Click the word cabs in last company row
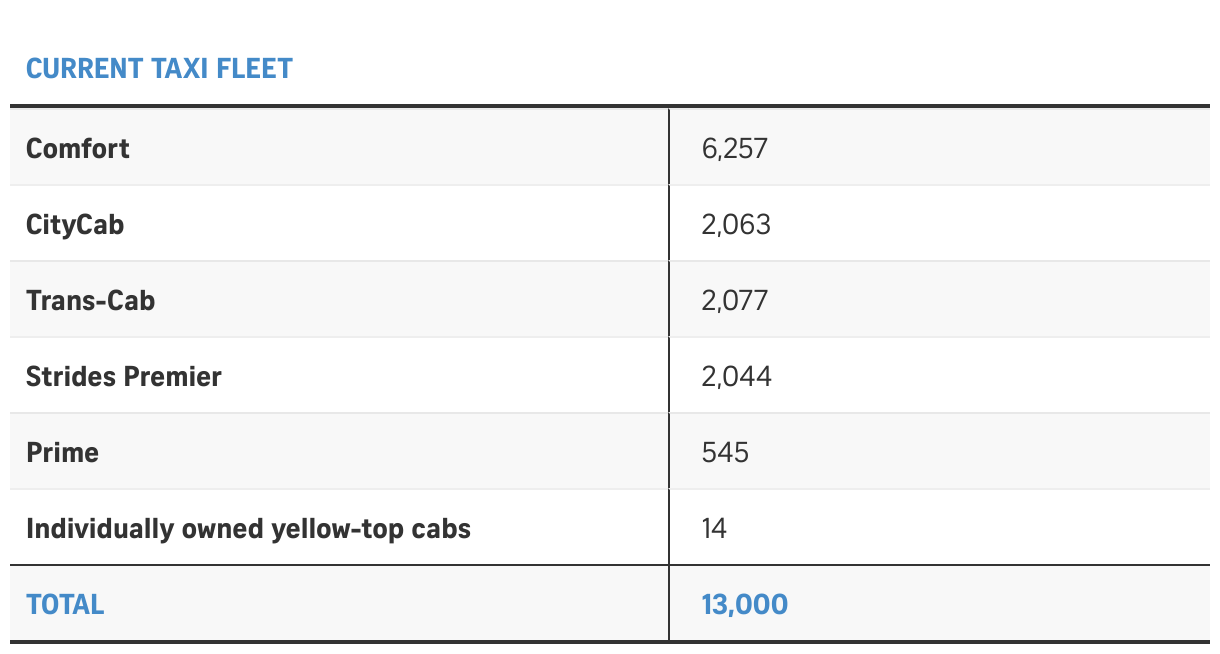 coord(440,529)
